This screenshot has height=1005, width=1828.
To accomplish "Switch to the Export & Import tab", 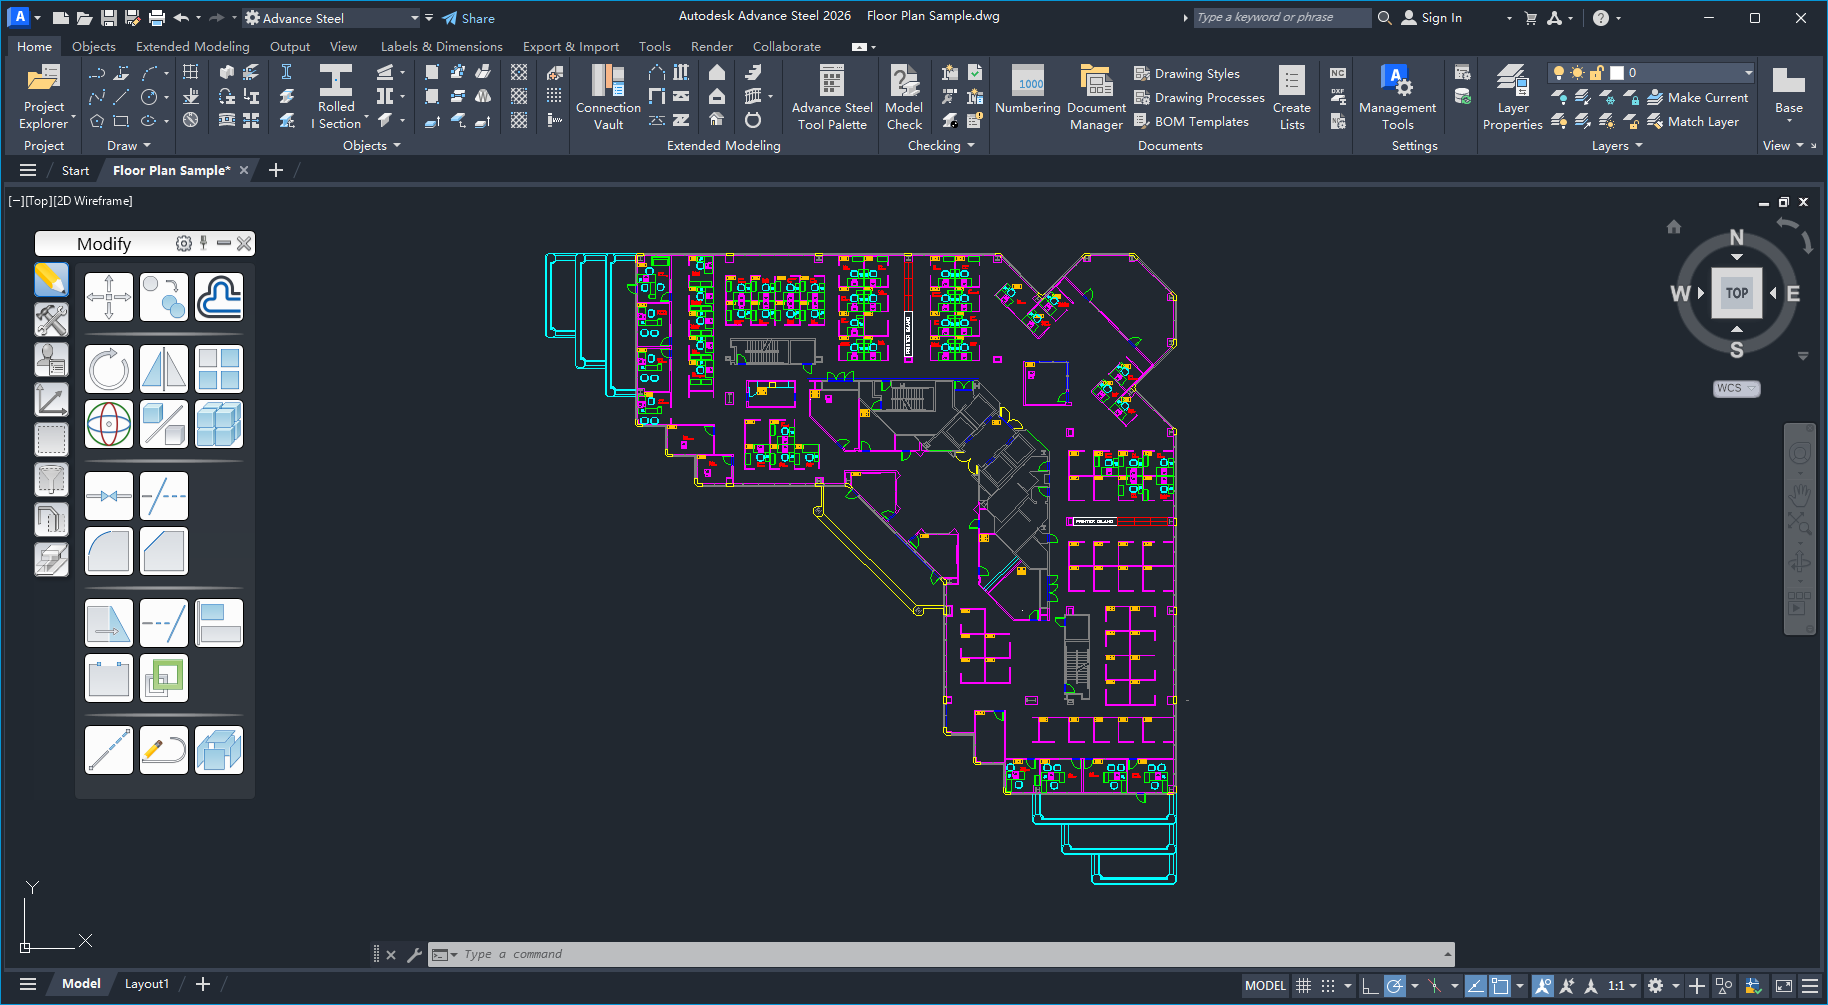I will pyautogui.click(x=571, y=46).
